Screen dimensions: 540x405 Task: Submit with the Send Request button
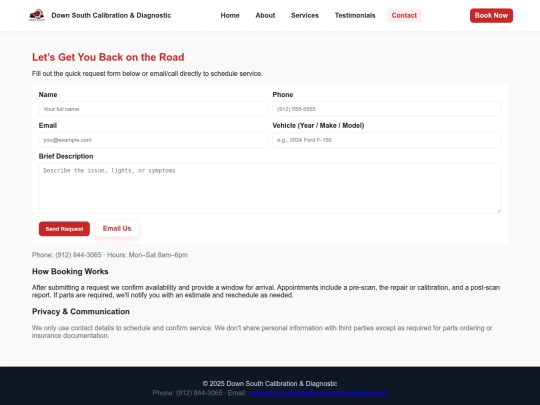(x=64, y=229)
